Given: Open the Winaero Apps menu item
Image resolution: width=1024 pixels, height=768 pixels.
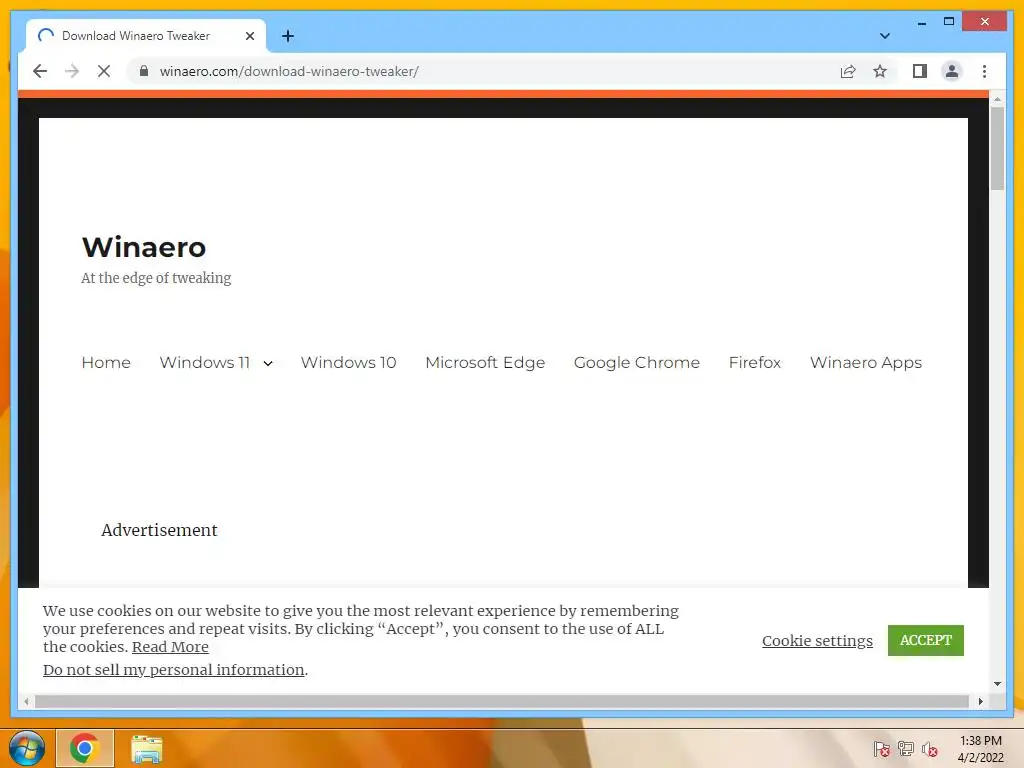Looking at the screenshot, I should (866, 362).
